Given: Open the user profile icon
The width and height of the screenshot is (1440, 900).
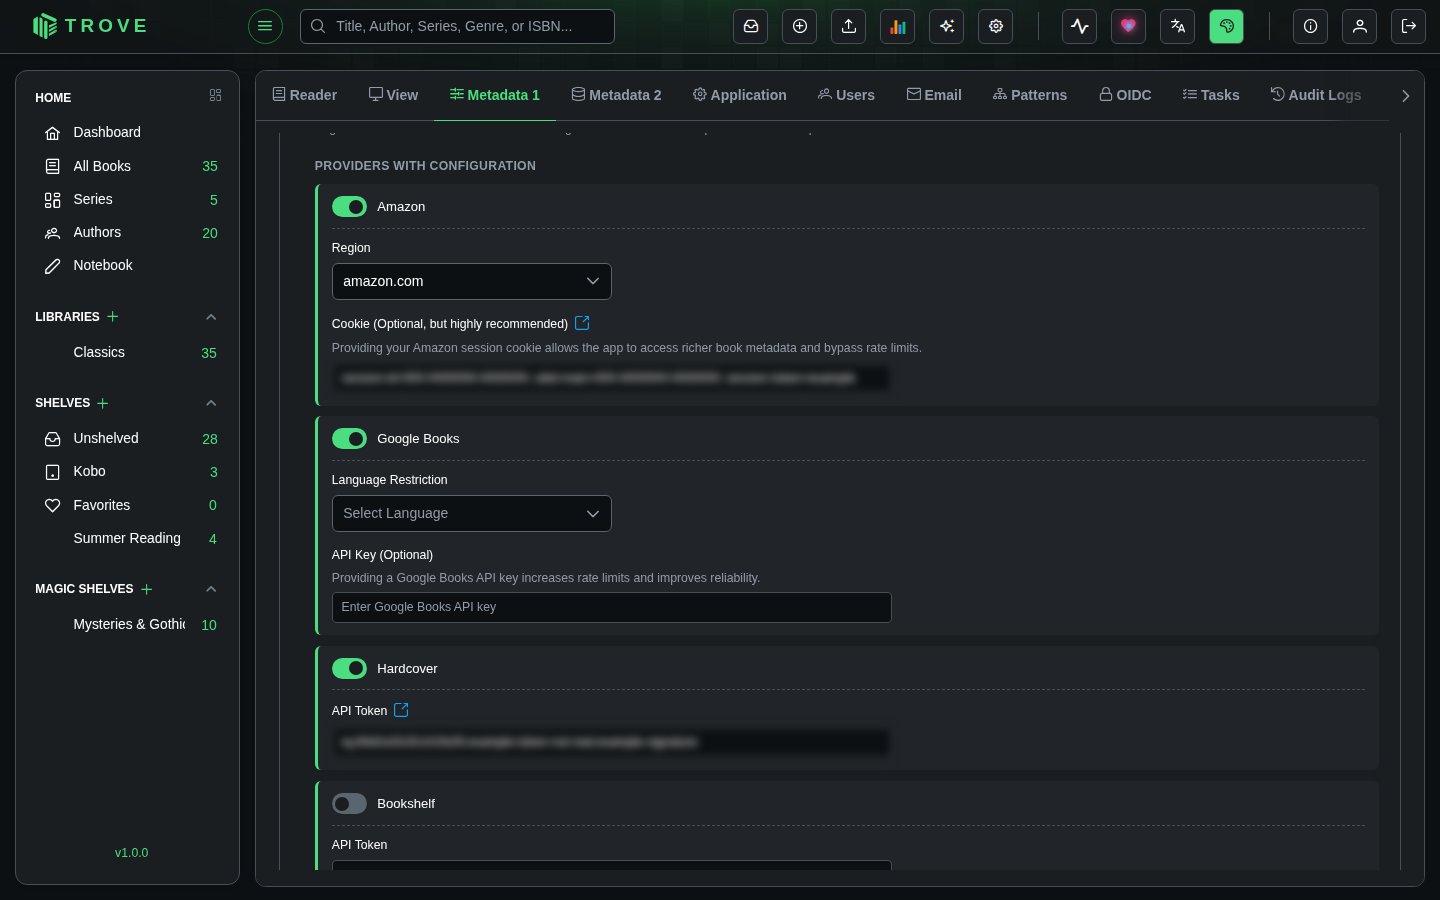Looking at the screenshot, I should click(1360, 27).
